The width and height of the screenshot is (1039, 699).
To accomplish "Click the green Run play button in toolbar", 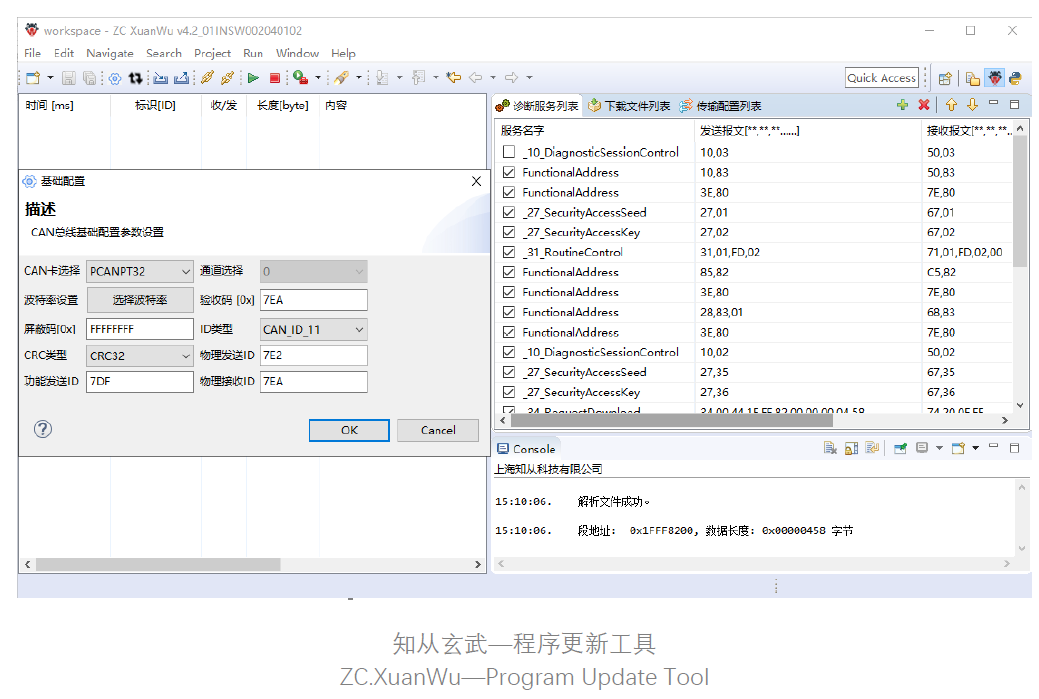I will coord(253,78).
